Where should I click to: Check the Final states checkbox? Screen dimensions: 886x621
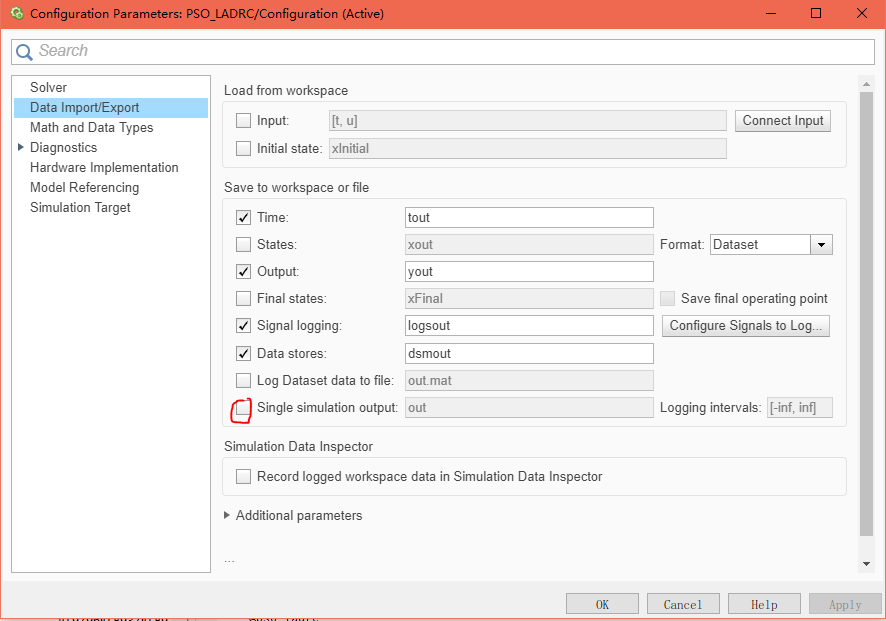click(x=244, y=298)
